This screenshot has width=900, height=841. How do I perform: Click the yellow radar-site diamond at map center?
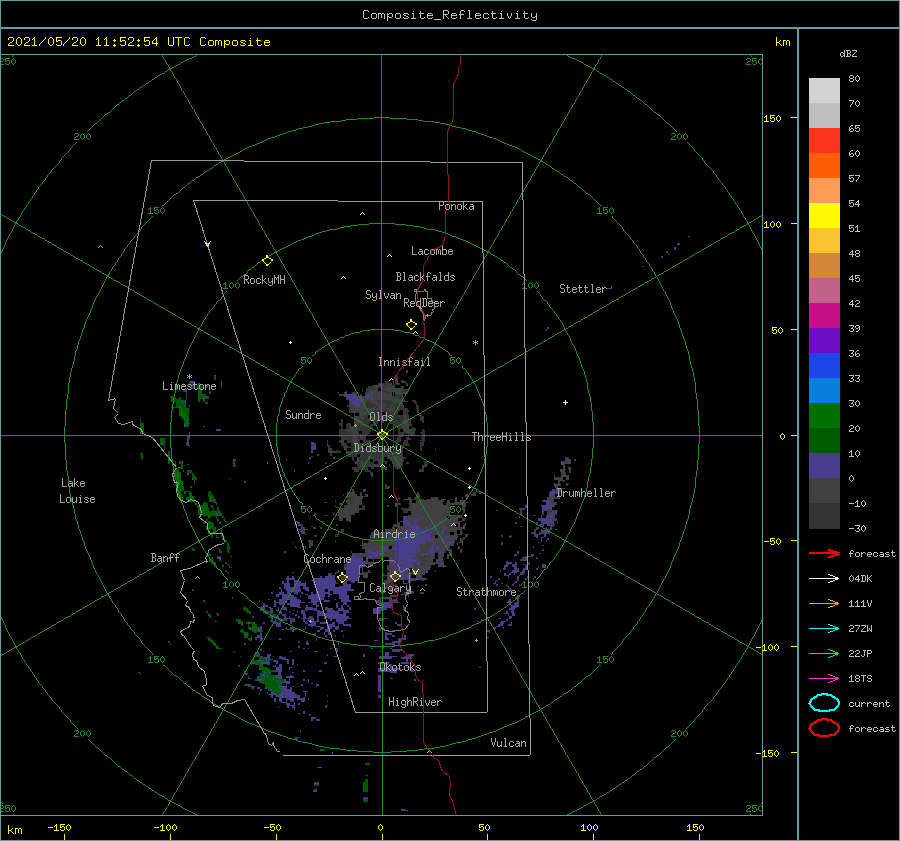[x=382, y=435]
